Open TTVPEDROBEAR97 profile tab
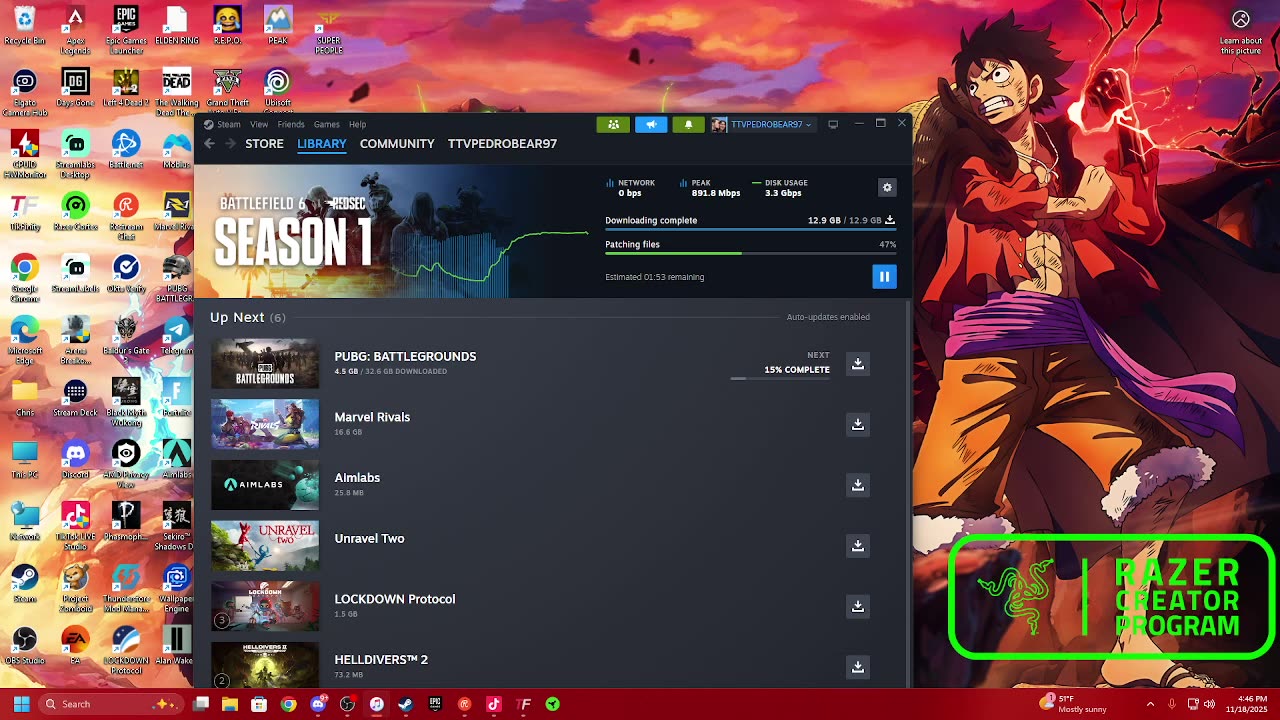 502,144
